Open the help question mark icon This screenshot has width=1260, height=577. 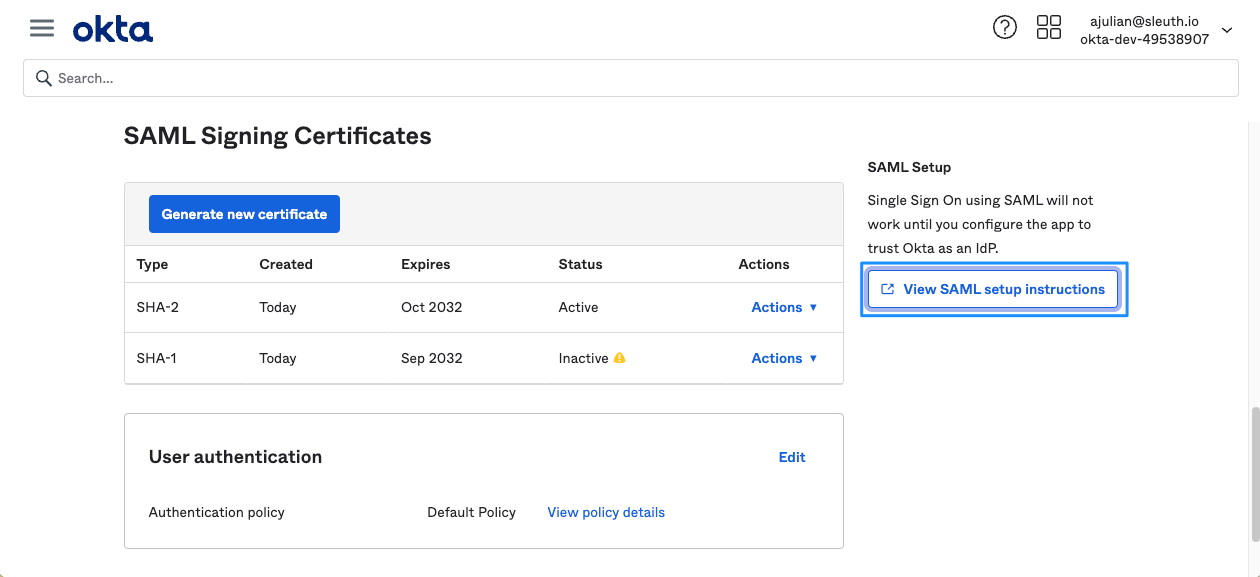tap(1004, 28)
